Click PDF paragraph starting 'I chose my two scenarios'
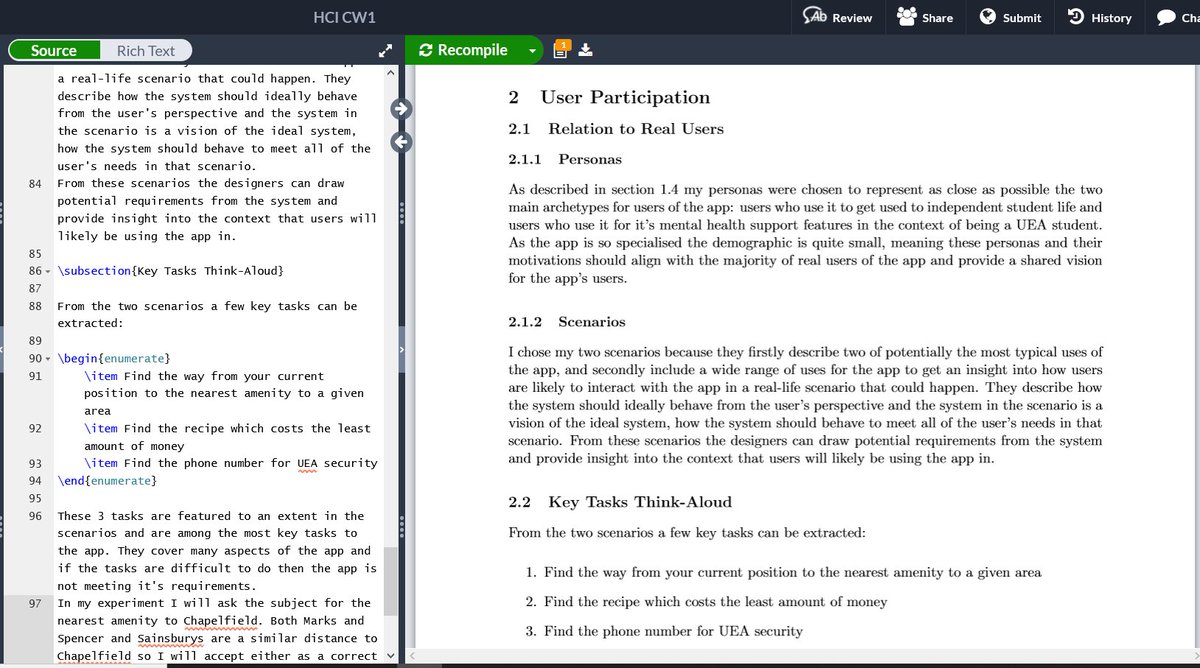This screenshot has height=668, width=1200. pyautogui.click(x=805, y=405)
